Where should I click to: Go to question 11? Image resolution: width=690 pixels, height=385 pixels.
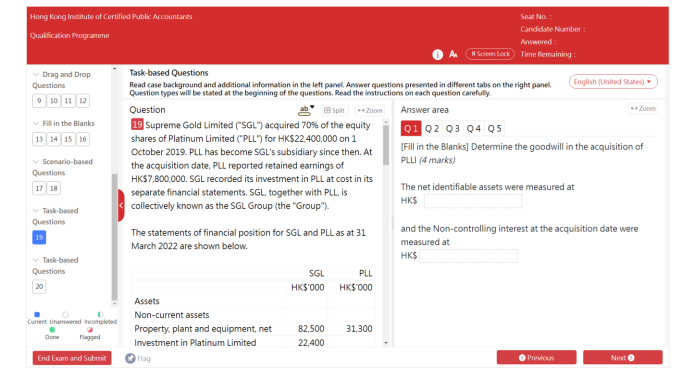point(68,101)
